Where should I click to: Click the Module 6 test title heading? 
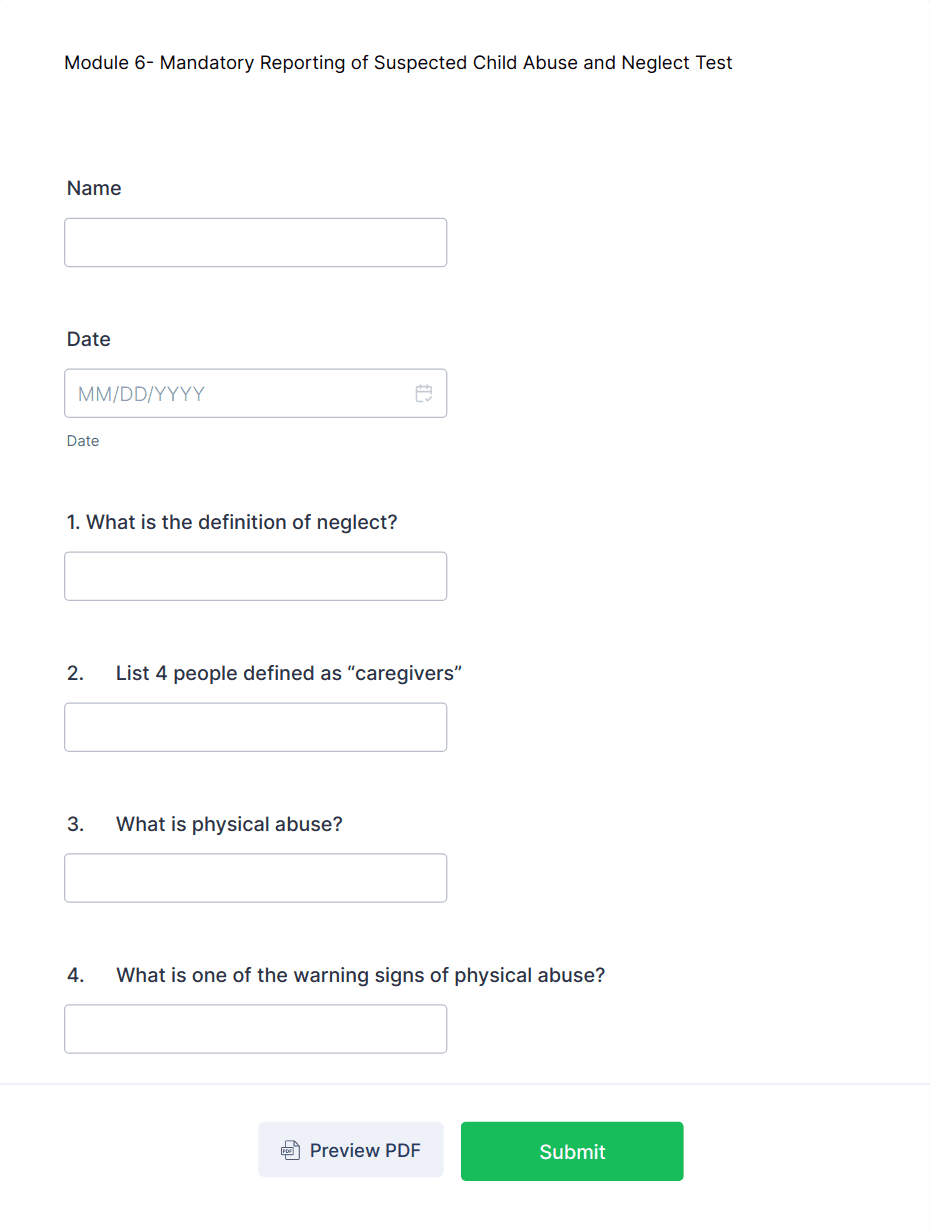pos(398,63)
